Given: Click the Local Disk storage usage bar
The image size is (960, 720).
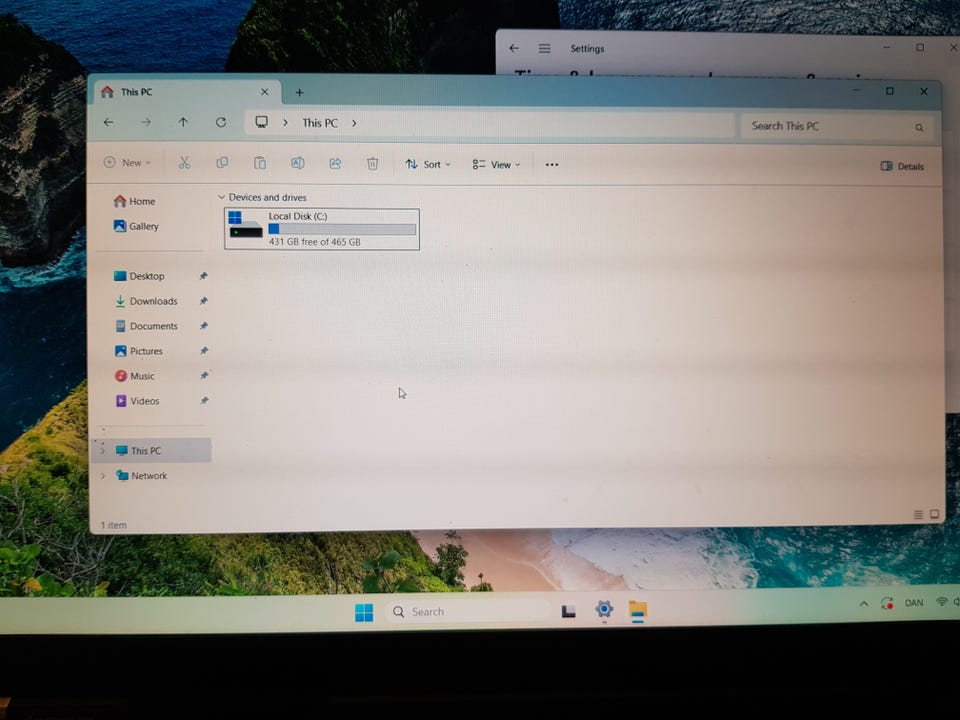Looking at the screenshot, I should [x=342, y=229].
